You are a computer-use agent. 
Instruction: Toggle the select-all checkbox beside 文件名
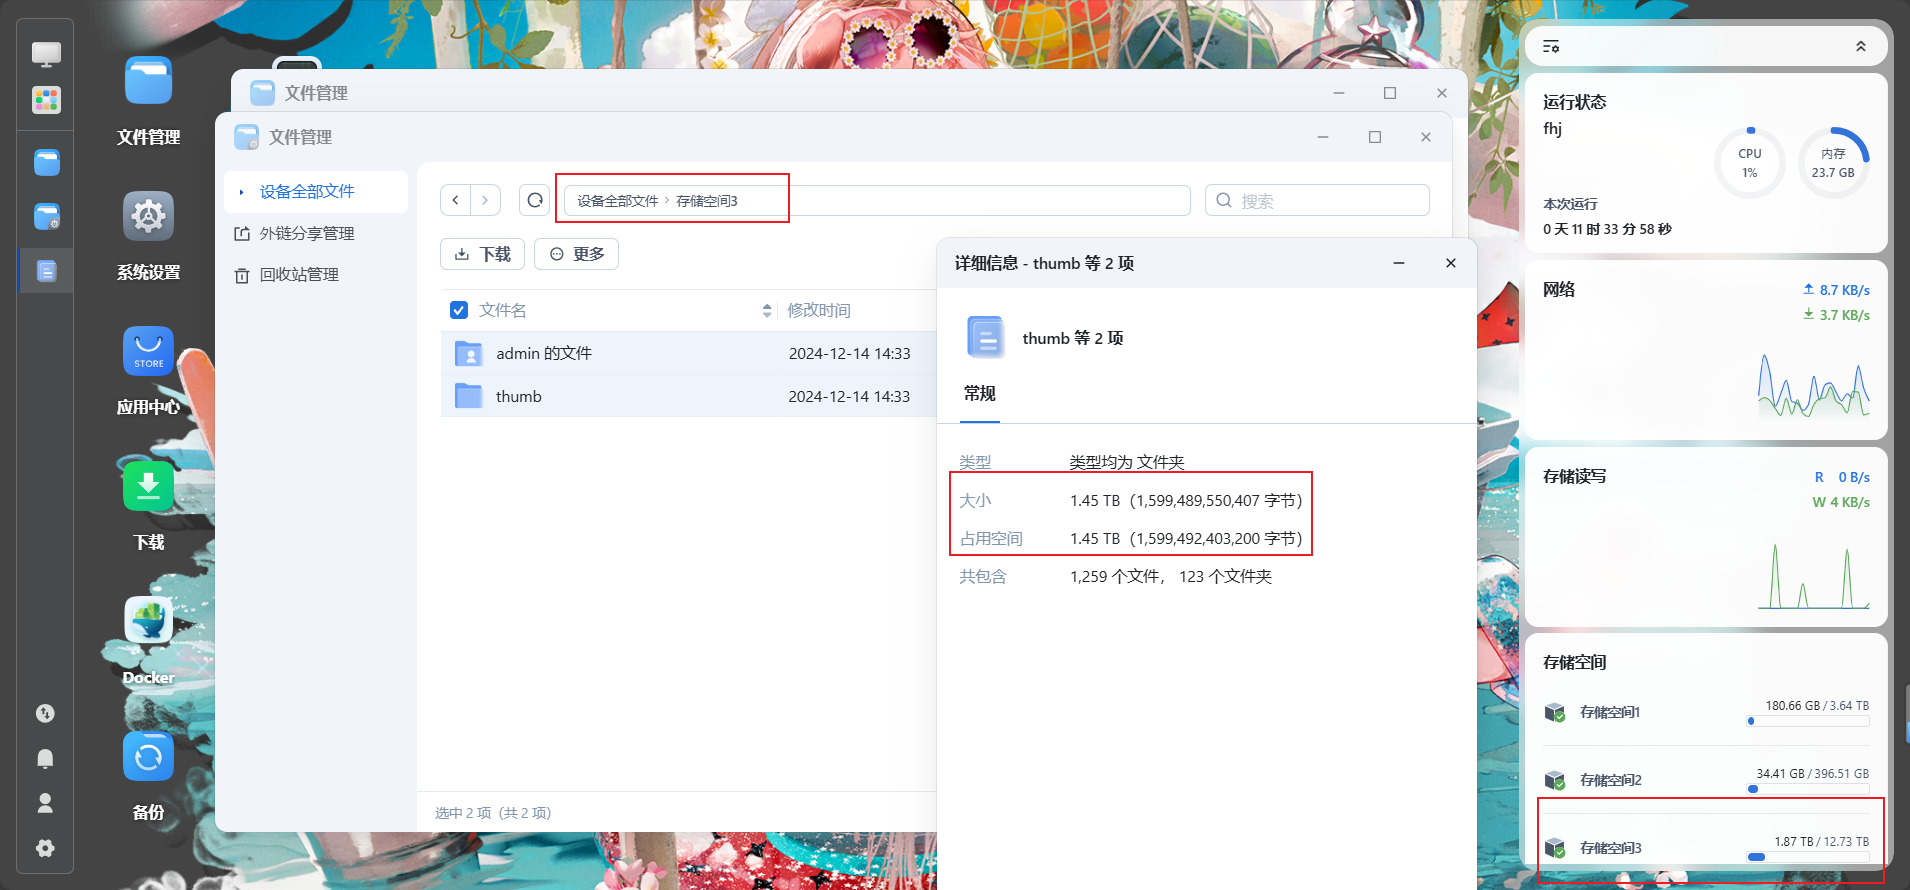459,310
